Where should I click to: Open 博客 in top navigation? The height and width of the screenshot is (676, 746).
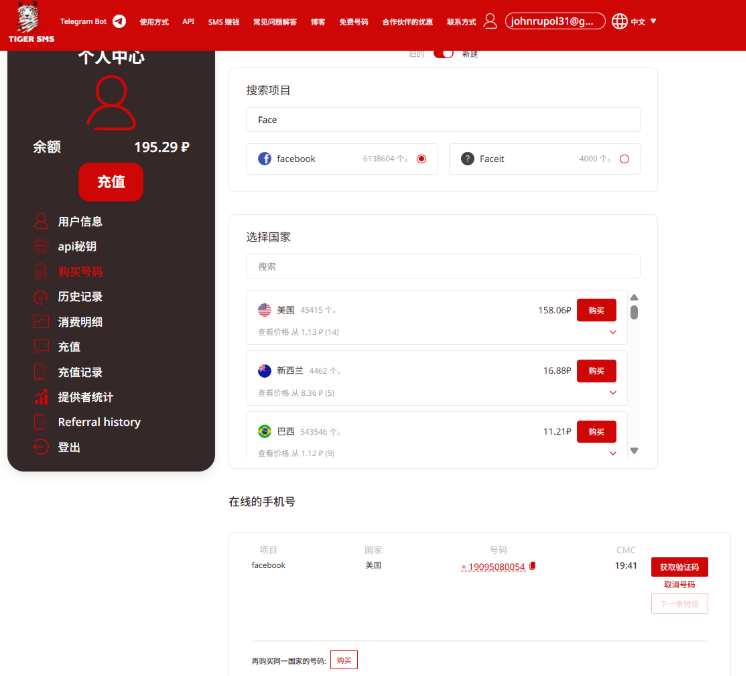[x=318, y=22]
